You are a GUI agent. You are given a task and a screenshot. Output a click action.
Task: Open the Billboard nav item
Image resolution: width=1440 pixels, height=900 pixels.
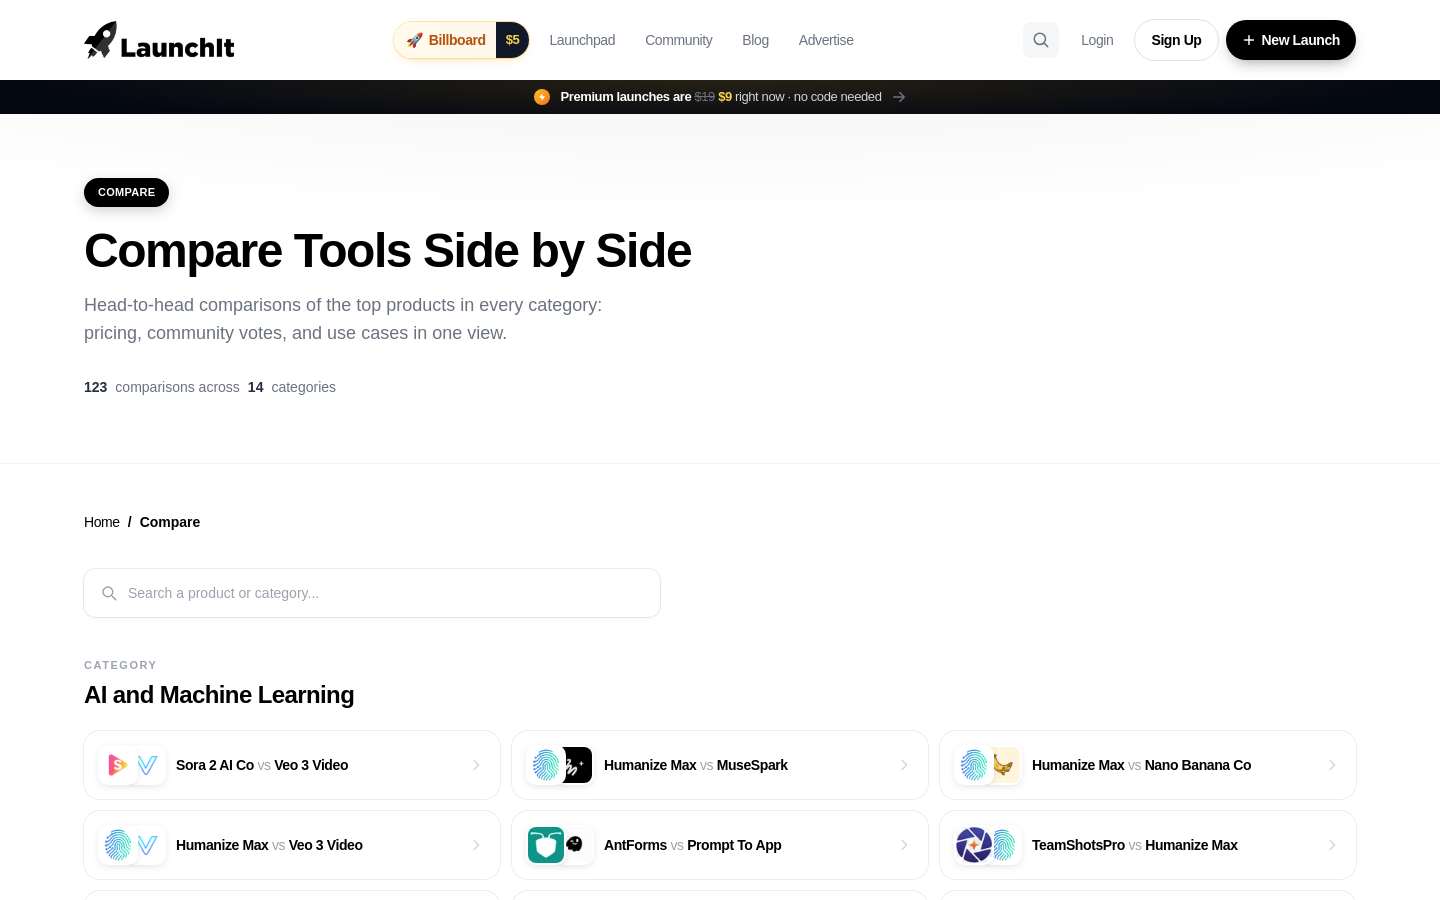pyautogui.click(x=461, y=40)
